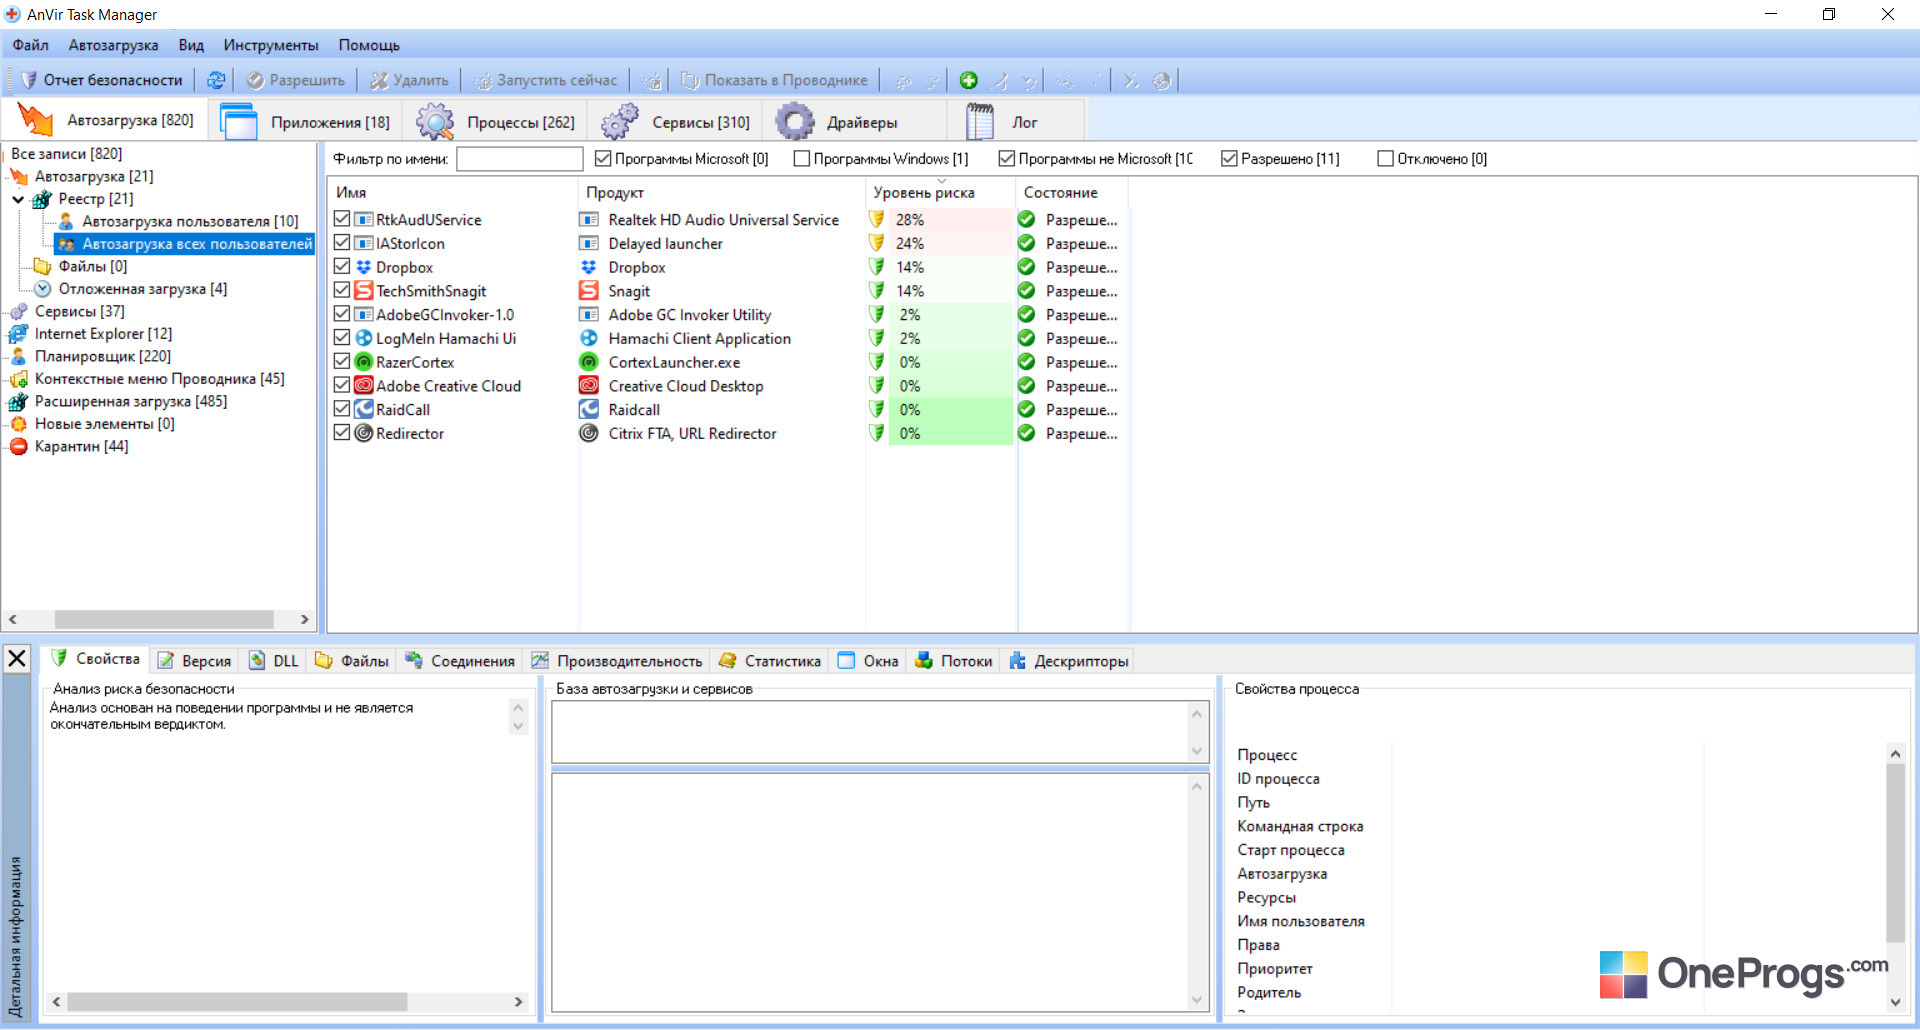Click the Dropbox icon in the Имя column
The image size is (1920, 1030).
(364, 267)
